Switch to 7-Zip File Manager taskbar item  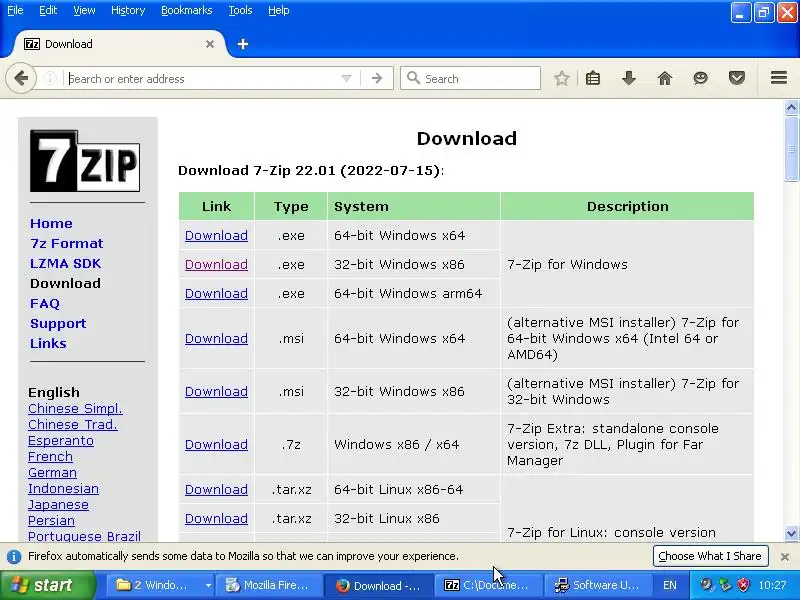(x=487, y=585)
